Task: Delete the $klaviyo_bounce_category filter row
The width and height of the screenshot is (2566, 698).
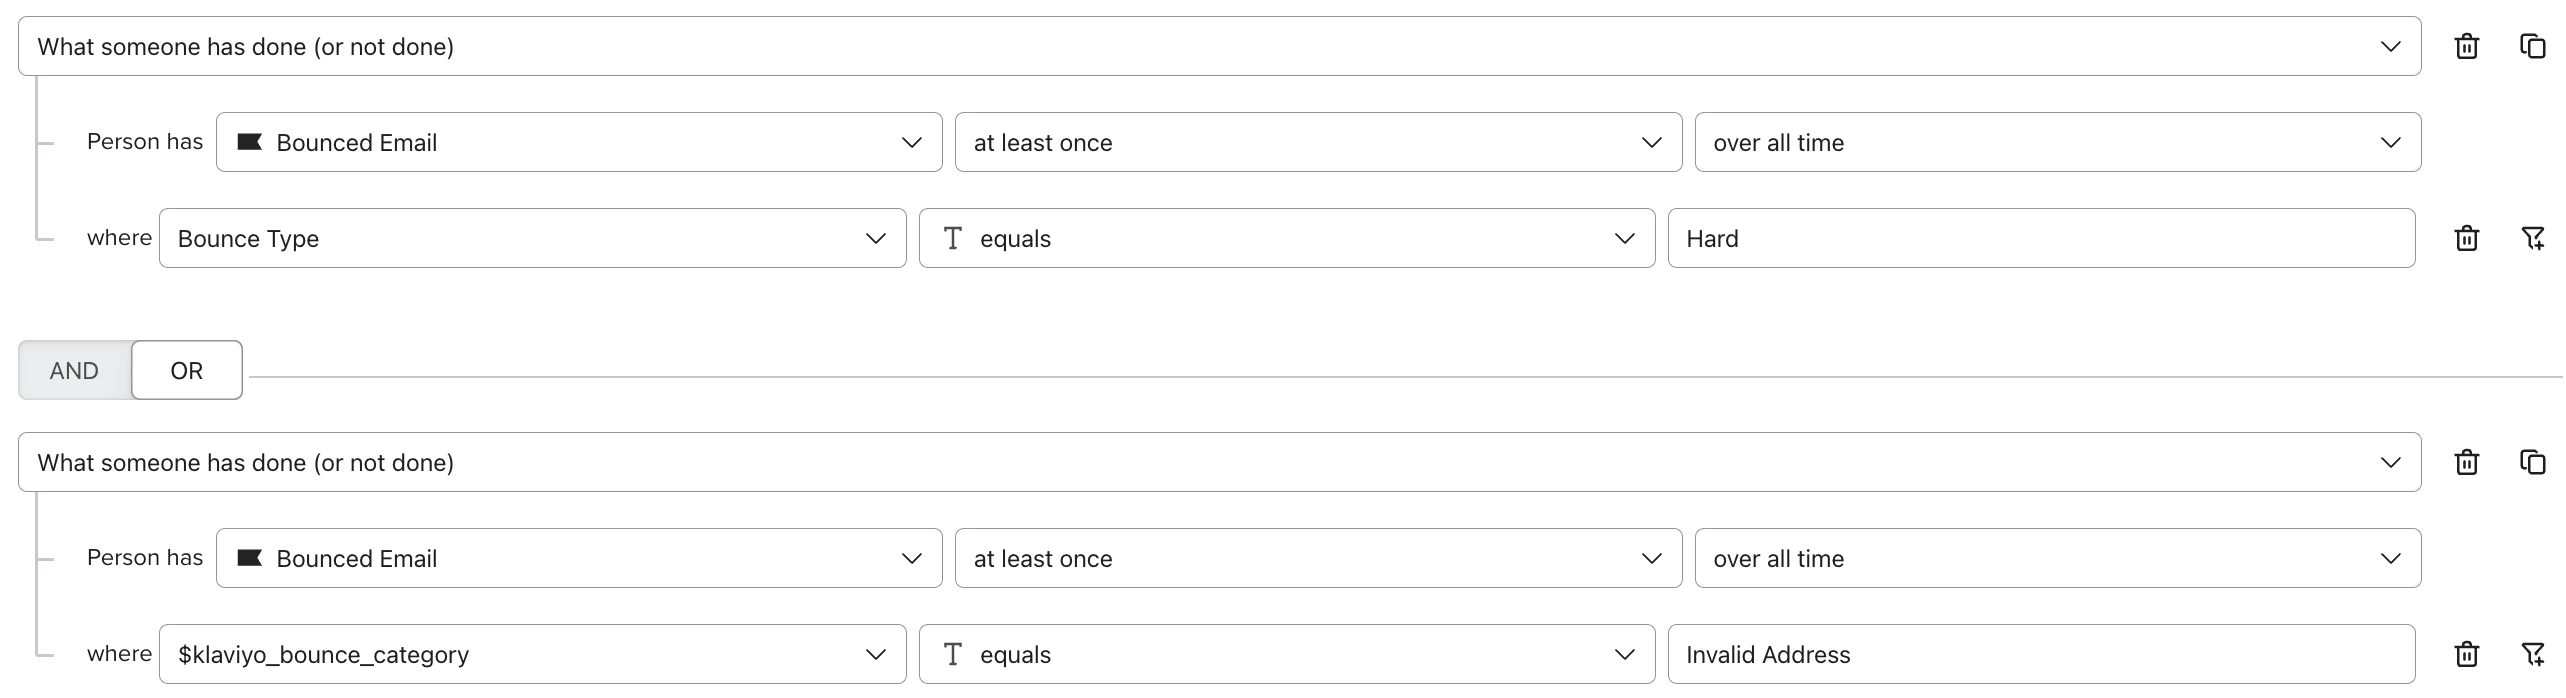Action: tap(2466, 654)
